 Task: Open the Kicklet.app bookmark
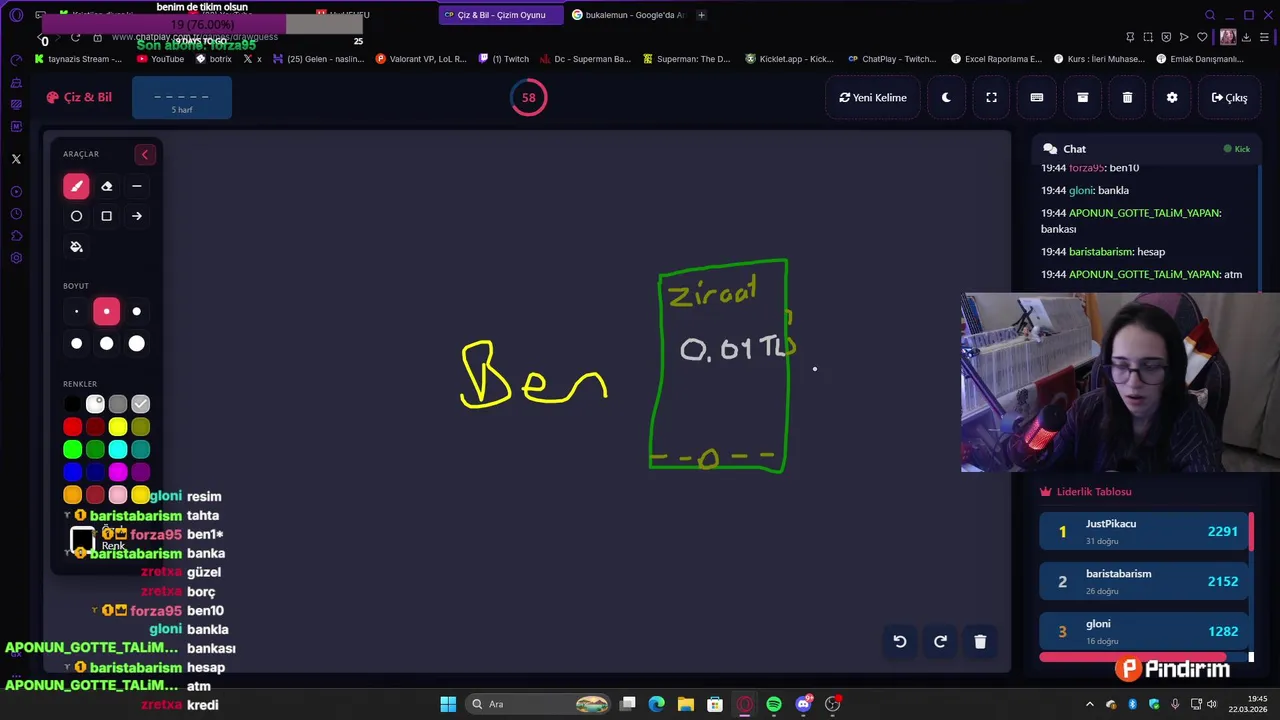[789, 59]
